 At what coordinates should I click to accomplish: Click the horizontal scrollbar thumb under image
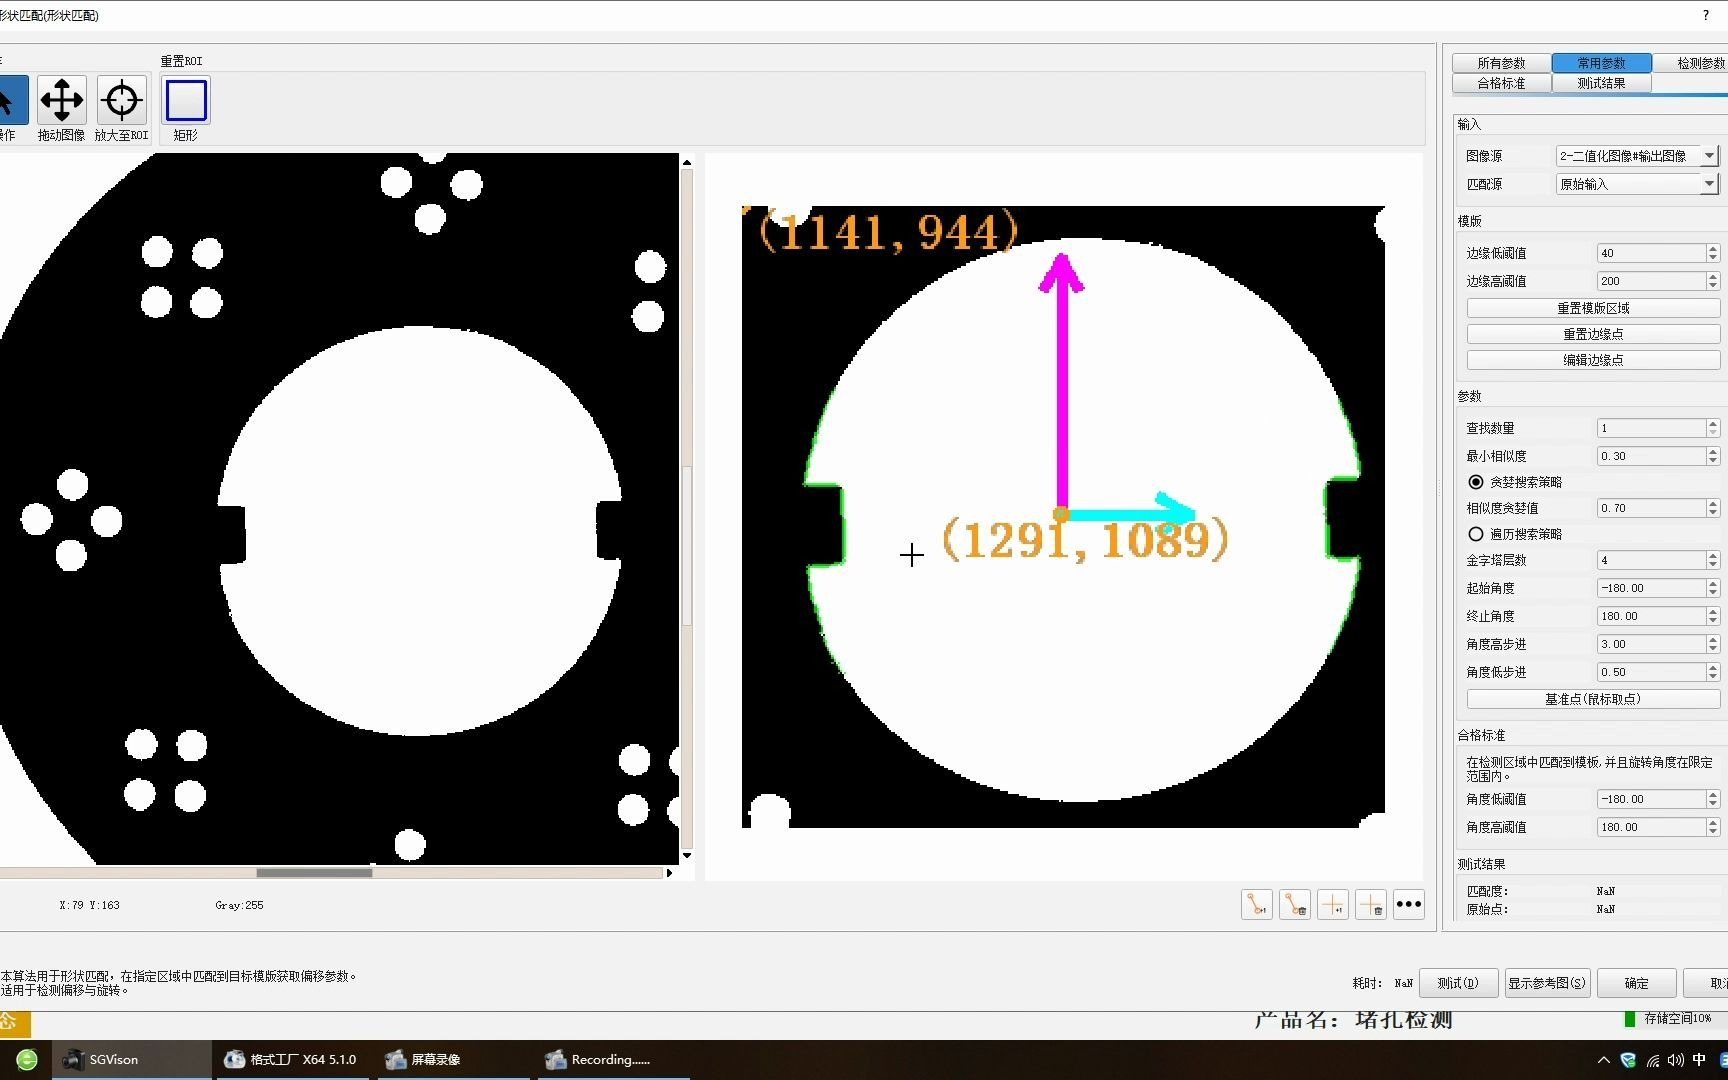(x=314, y=873)
